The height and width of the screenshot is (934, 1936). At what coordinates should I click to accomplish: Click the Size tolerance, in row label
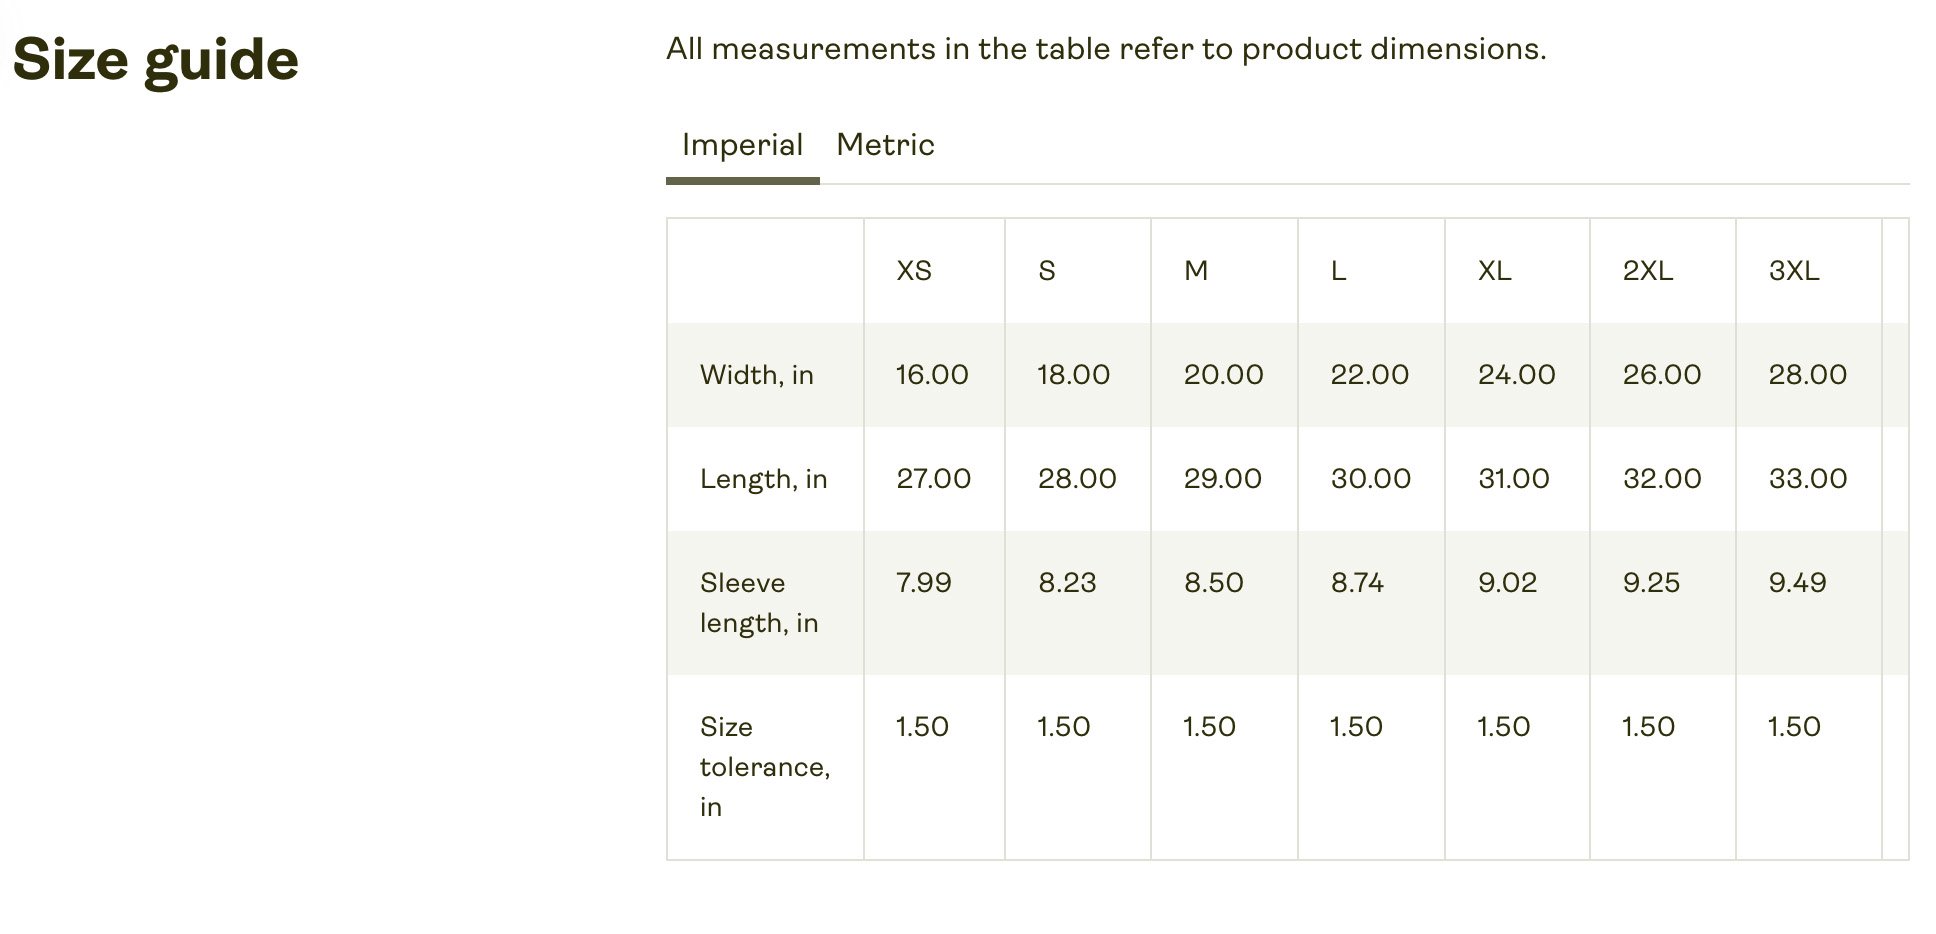click(765, 767)
